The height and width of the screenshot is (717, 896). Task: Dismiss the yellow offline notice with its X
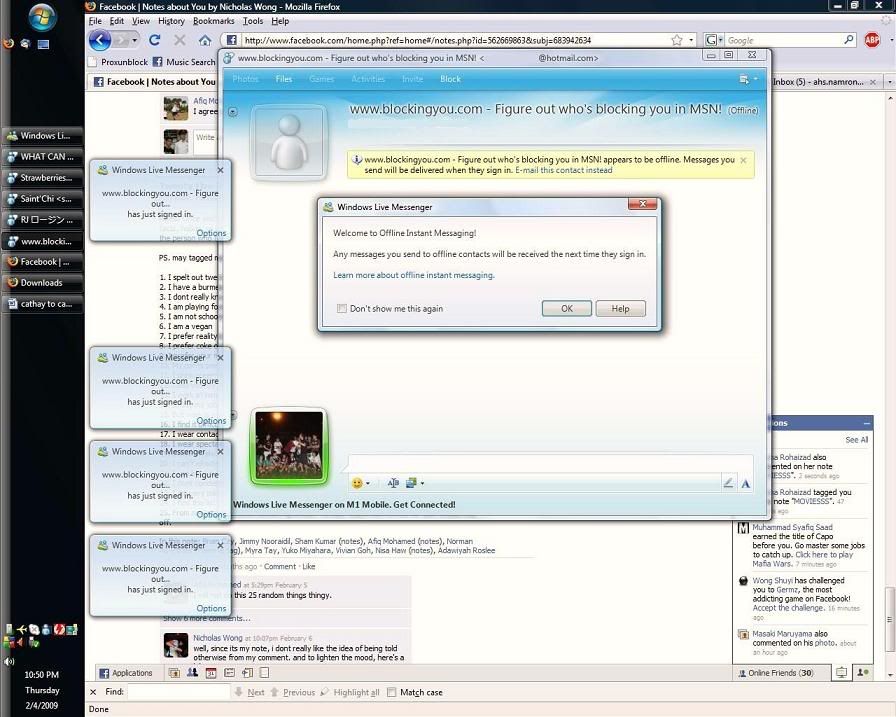pos(743,161)
